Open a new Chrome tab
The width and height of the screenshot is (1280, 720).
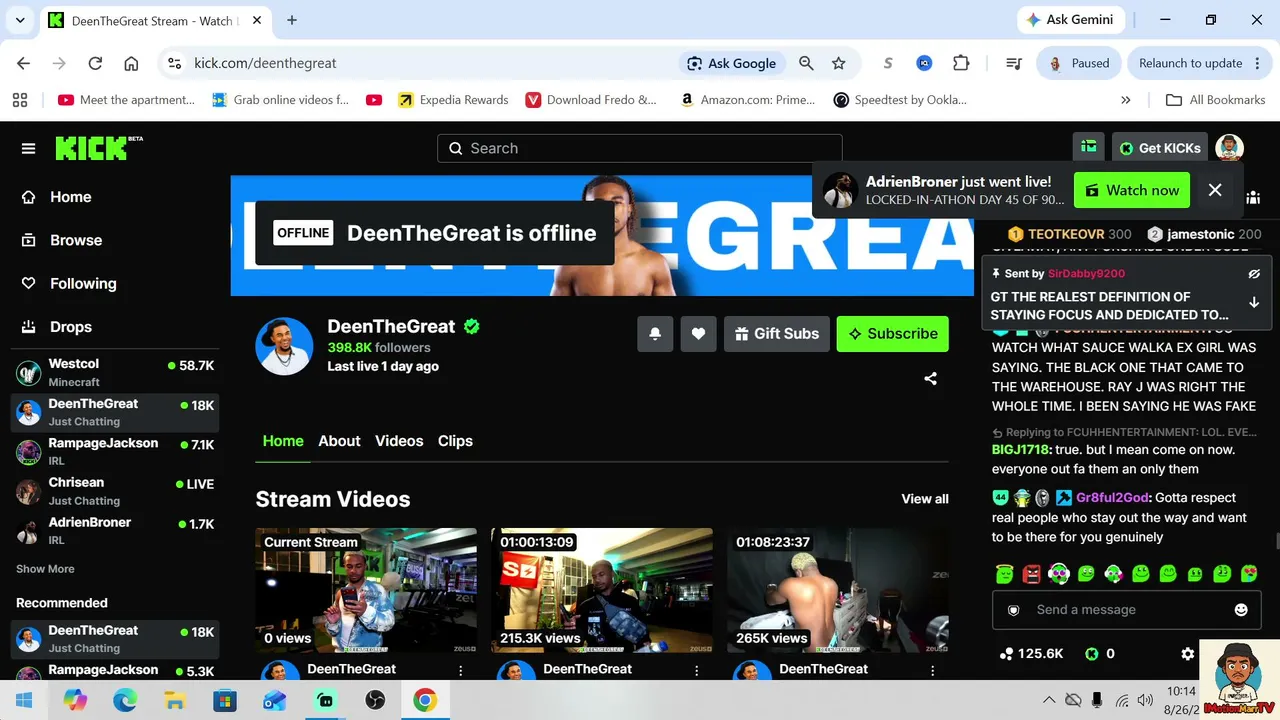pyautogui.click(x=292, y=20)
